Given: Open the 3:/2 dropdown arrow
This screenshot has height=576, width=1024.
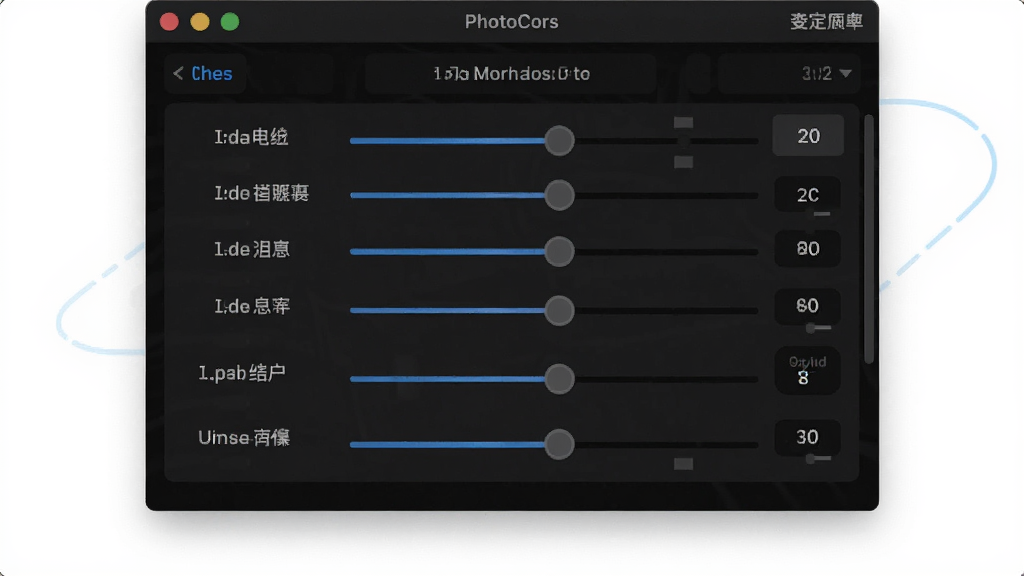Looking at the screenshot, I should [x=846, y=73].
